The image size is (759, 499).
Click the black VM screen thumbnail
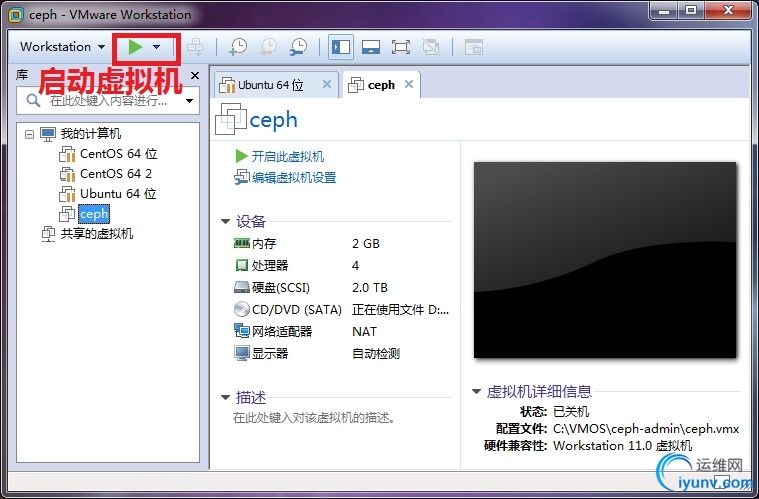pyautogui.click(x=605, y=260)
